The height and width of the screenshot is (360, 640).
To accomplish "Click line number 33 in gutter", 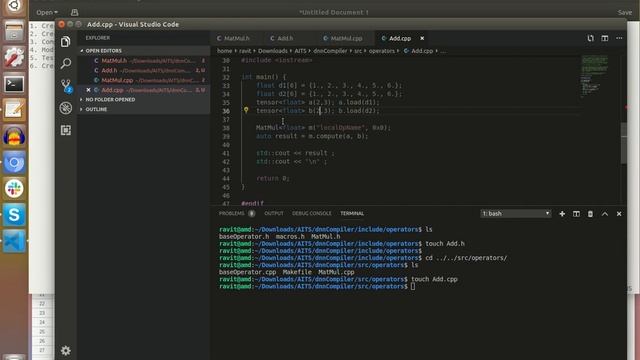I will pyautogui.click(x=226, y=86).
